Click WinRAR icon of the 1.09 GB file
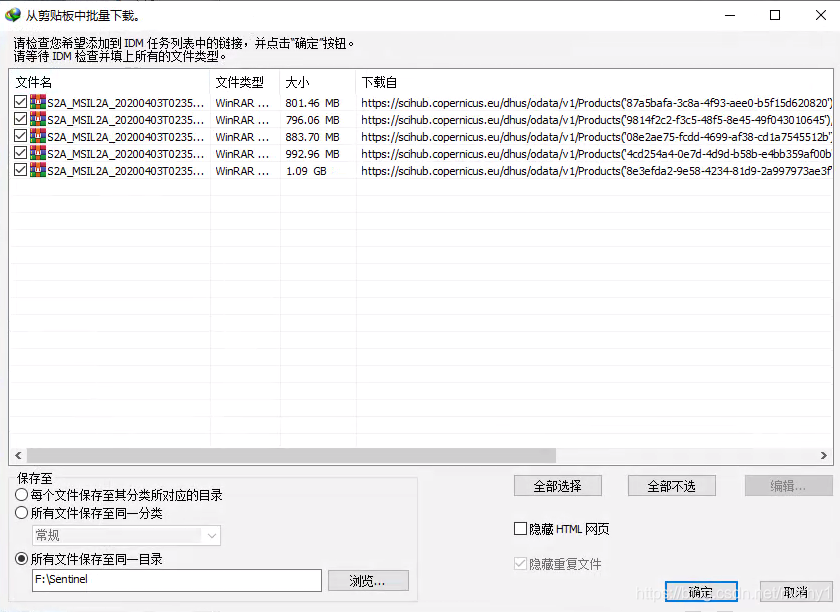840x612 pixels. coord(38,170)
